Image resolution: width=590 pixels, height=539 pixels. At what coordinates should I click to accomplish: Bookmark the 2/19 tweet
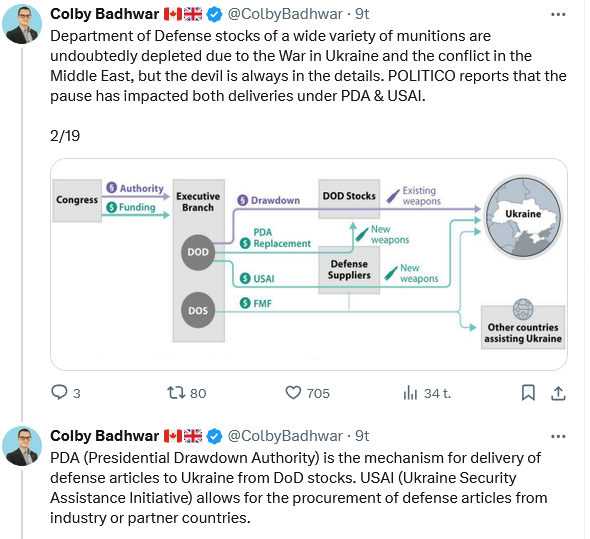pos(528,393)
